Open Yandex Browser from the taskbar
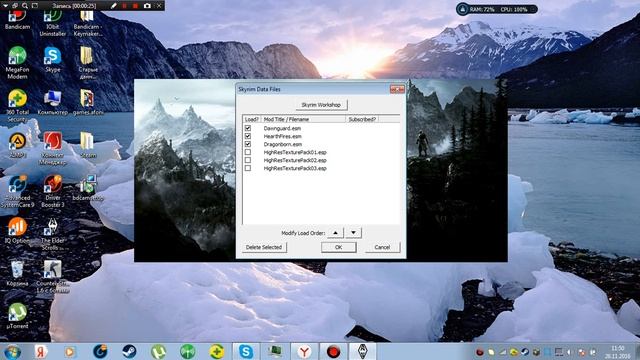This screenshot has height=360, width=640. 304,352
